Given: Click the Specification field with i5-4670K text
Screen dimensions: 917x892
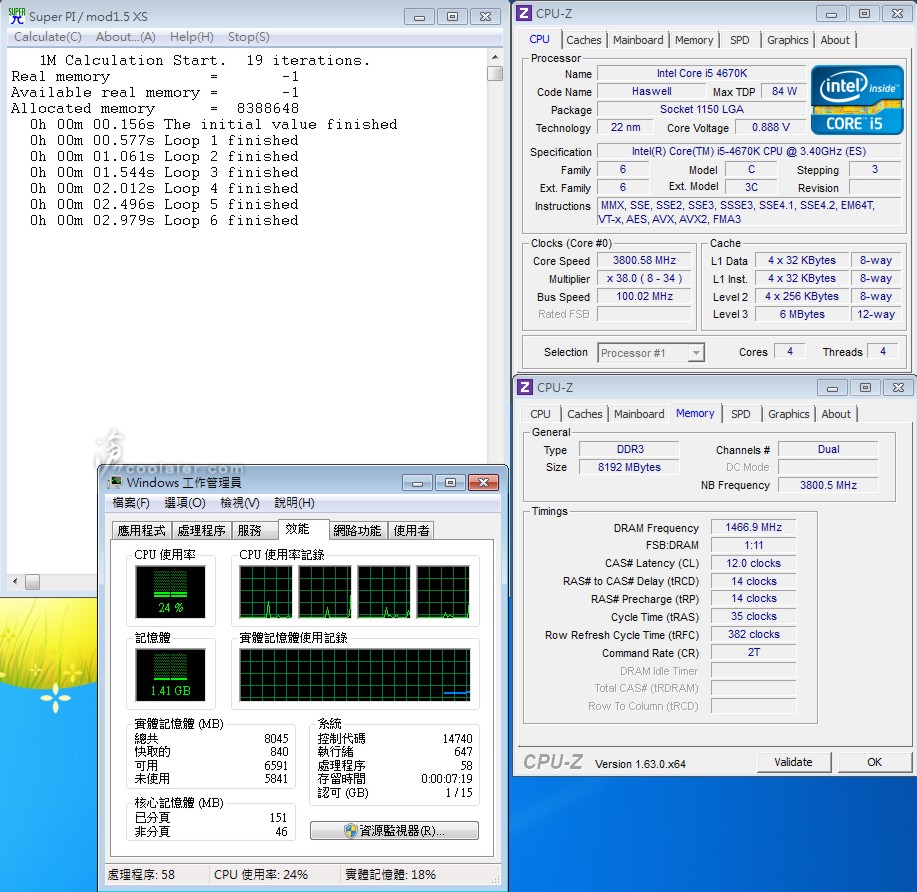Looking at the screenshot, I should coord(749,151).
